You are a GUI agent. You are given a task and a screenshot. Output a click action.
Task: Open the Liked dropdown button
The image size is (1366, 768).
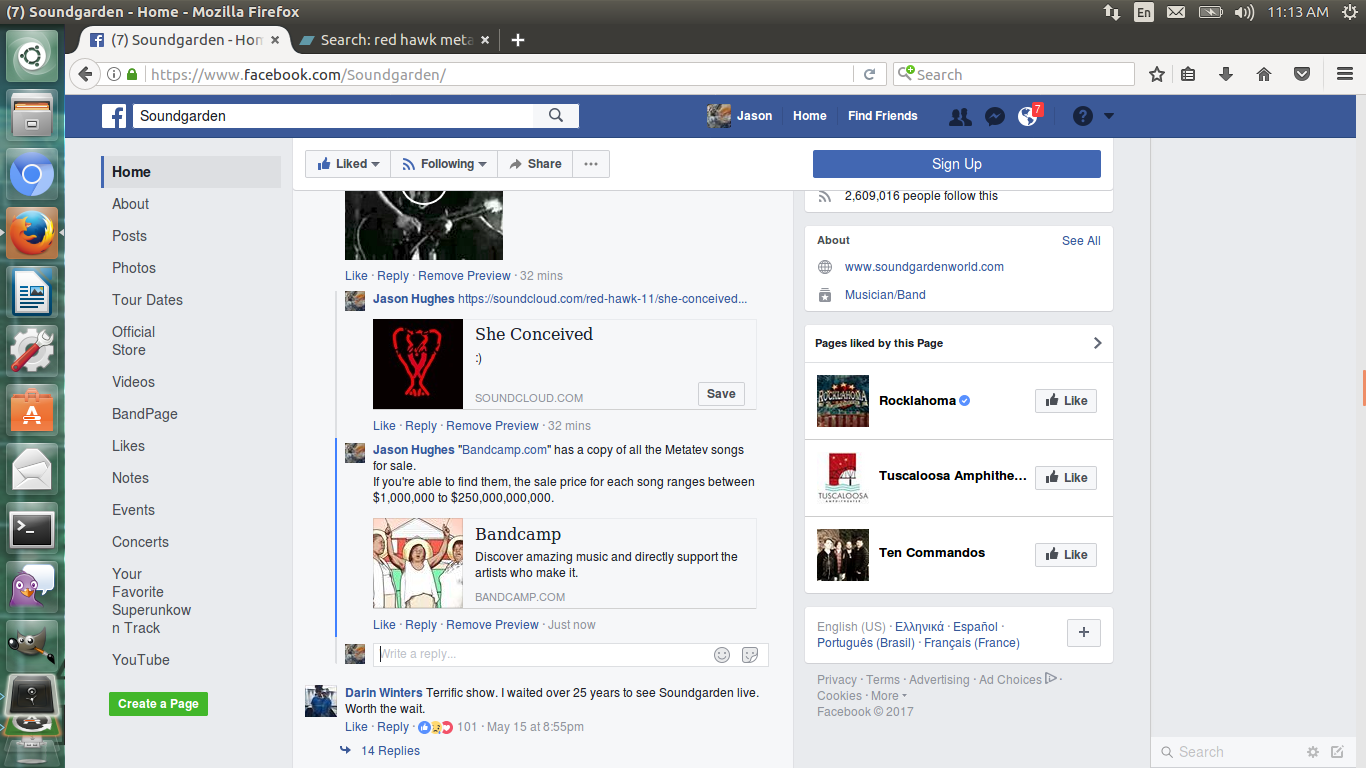pyautogui.click(x=348, y=164)
